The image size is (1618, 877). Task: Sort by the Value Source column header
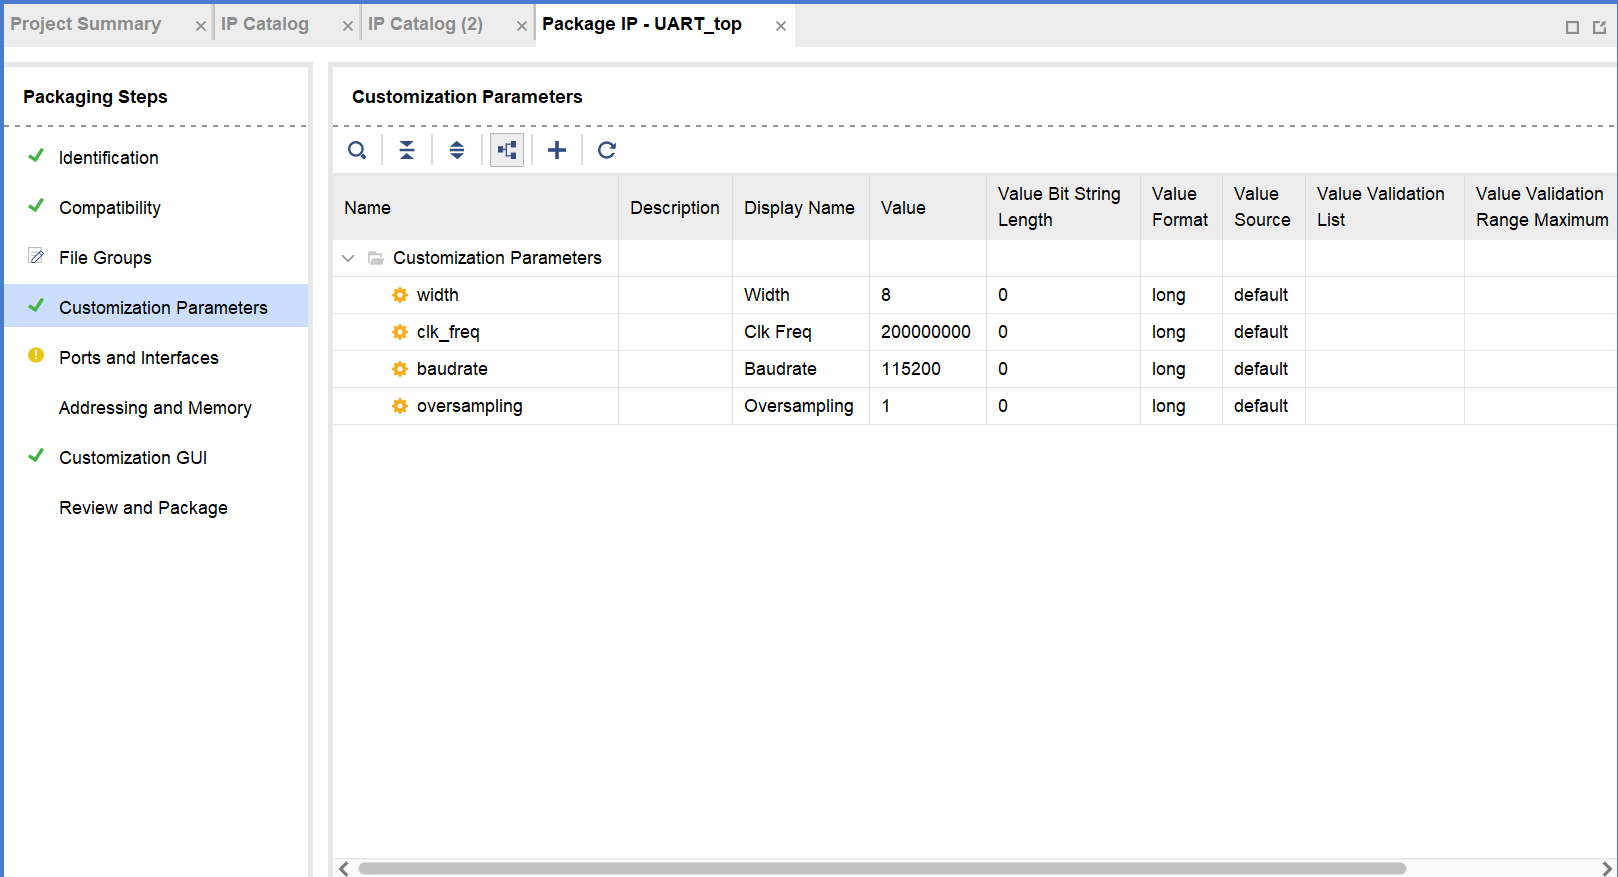click(x=1262, y=207)
